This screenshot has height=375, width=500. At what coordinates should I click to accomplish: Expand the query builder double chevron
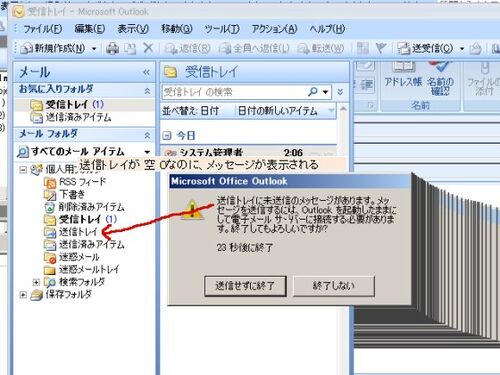pyautogui.click(x=340, y=92)
